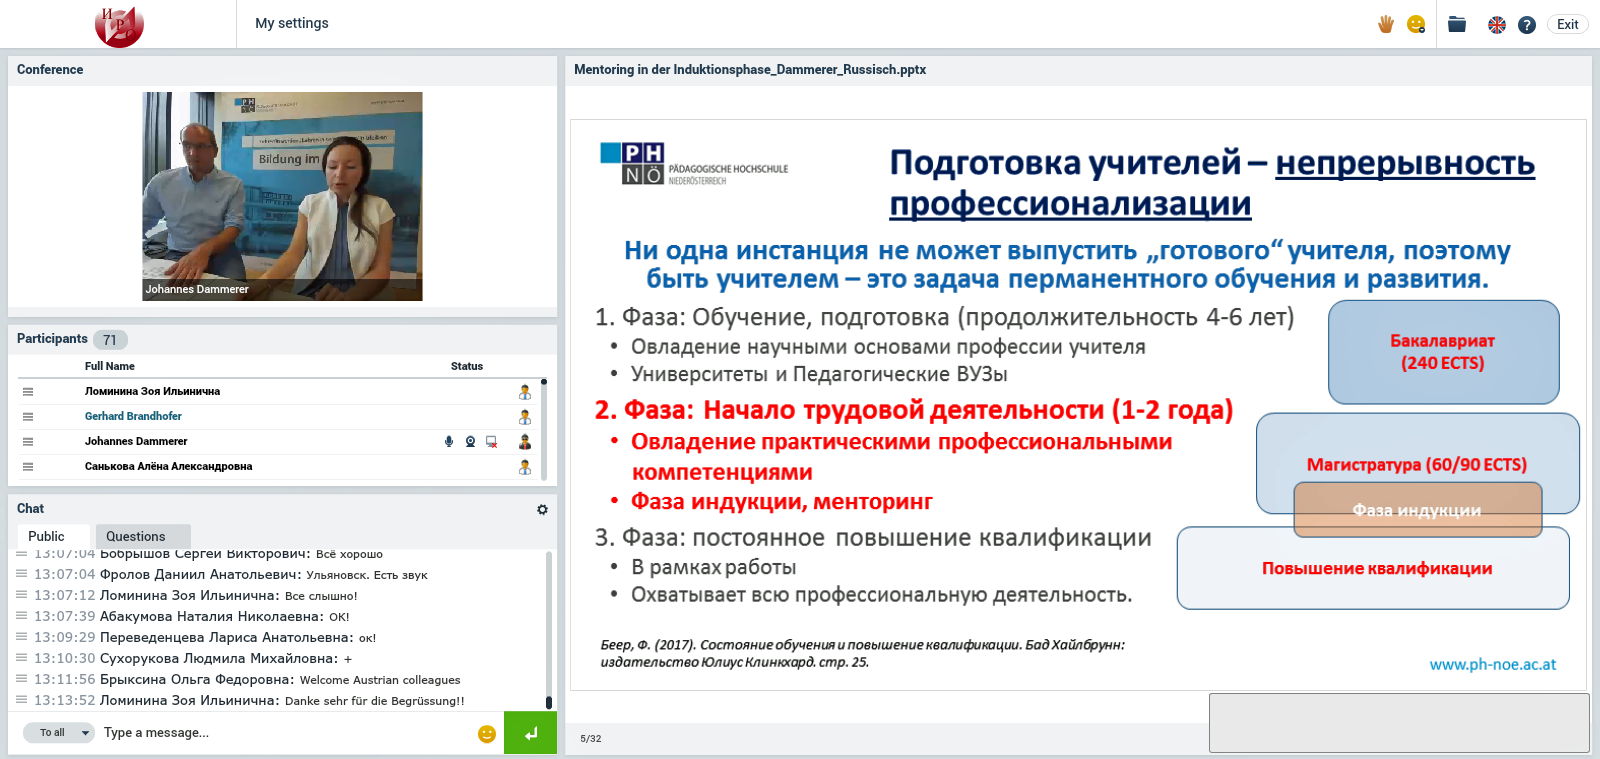Click presenter avatar icon of Johannes Dammerer
1600x759 pixels.
tap(525, 441)
